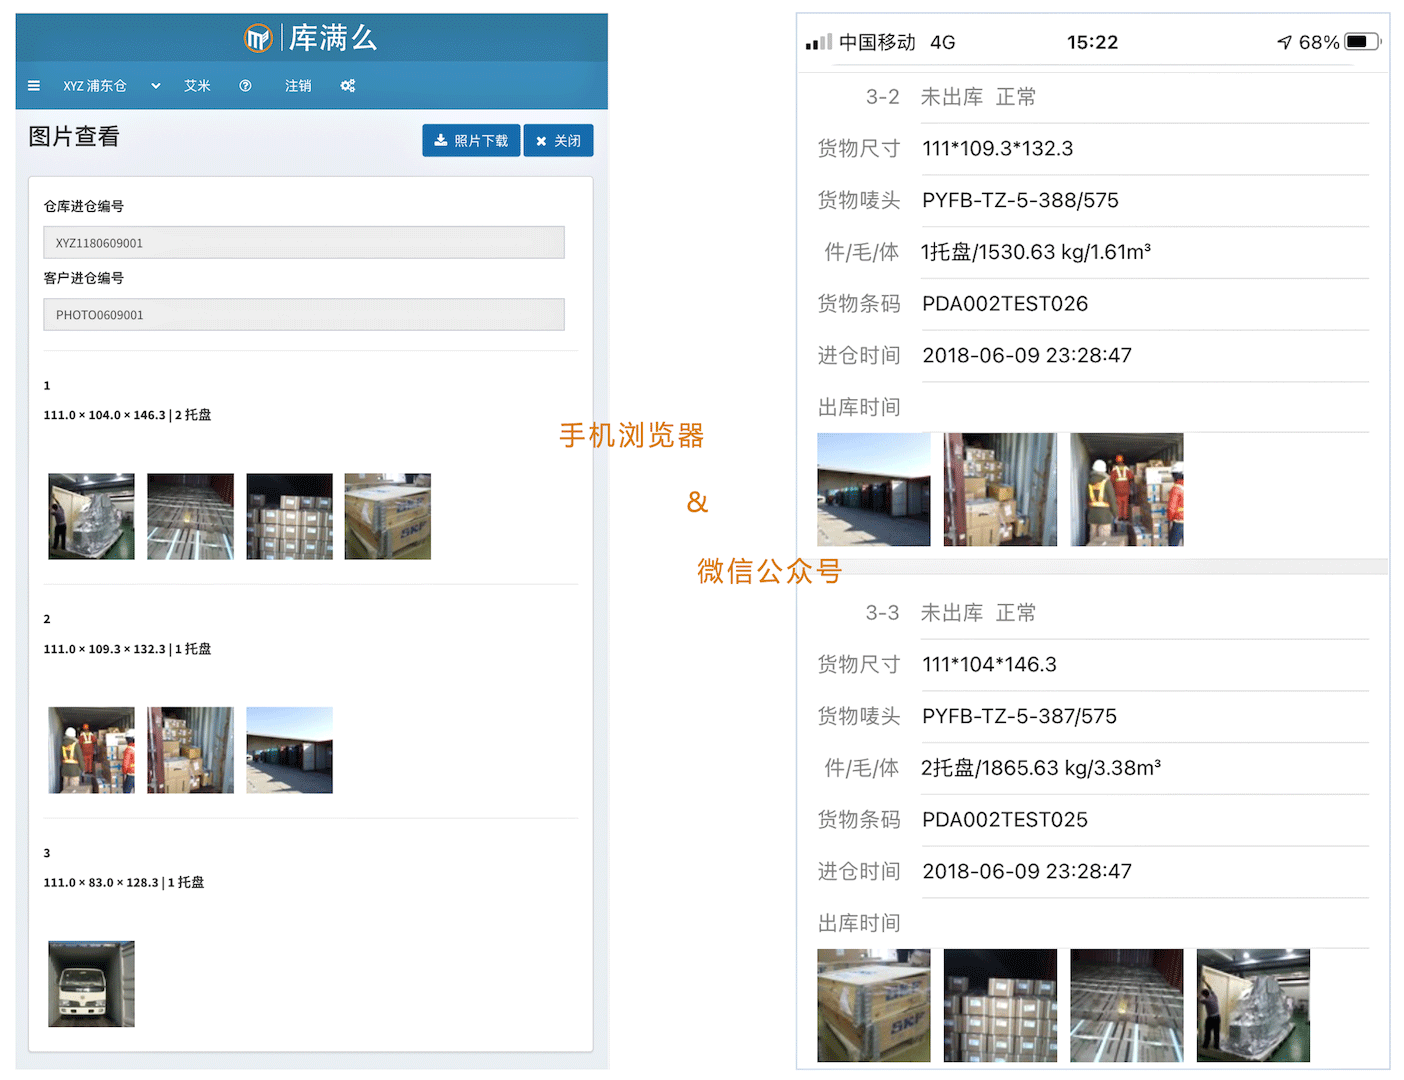Open 3-3 second photo of stacked boxes
The height and width of the screenshot is (1080, 1404).
(x=1000, y=1005)
